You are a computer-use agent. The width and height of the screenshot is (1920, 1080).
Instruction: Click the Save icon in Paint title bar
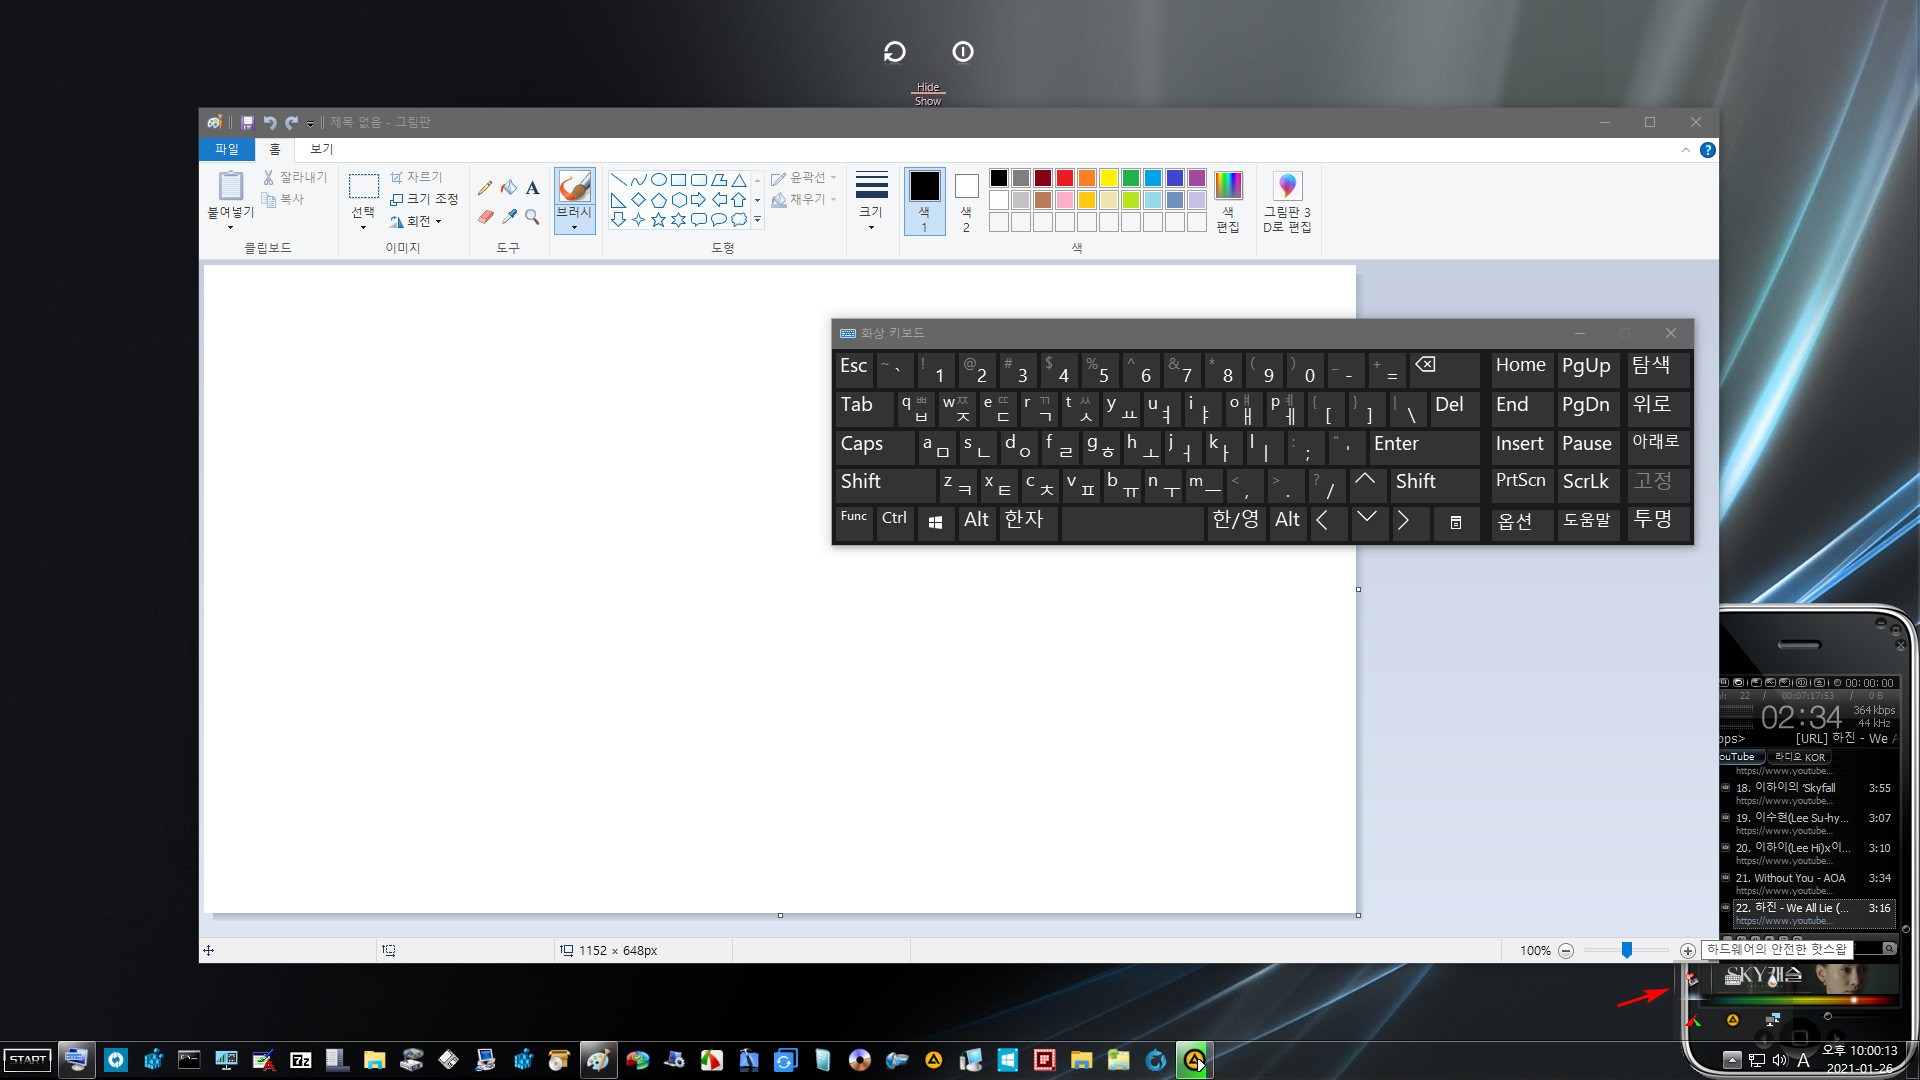247,122
